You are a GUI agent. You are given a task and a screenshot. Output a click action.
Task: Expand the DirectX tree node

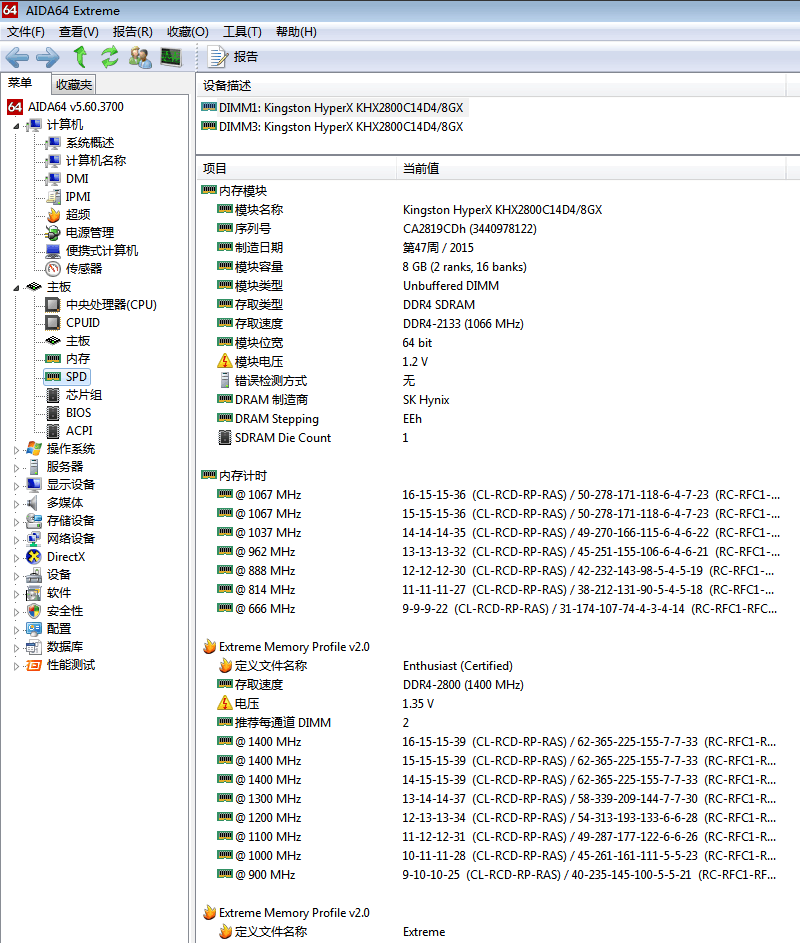(16, 558)
